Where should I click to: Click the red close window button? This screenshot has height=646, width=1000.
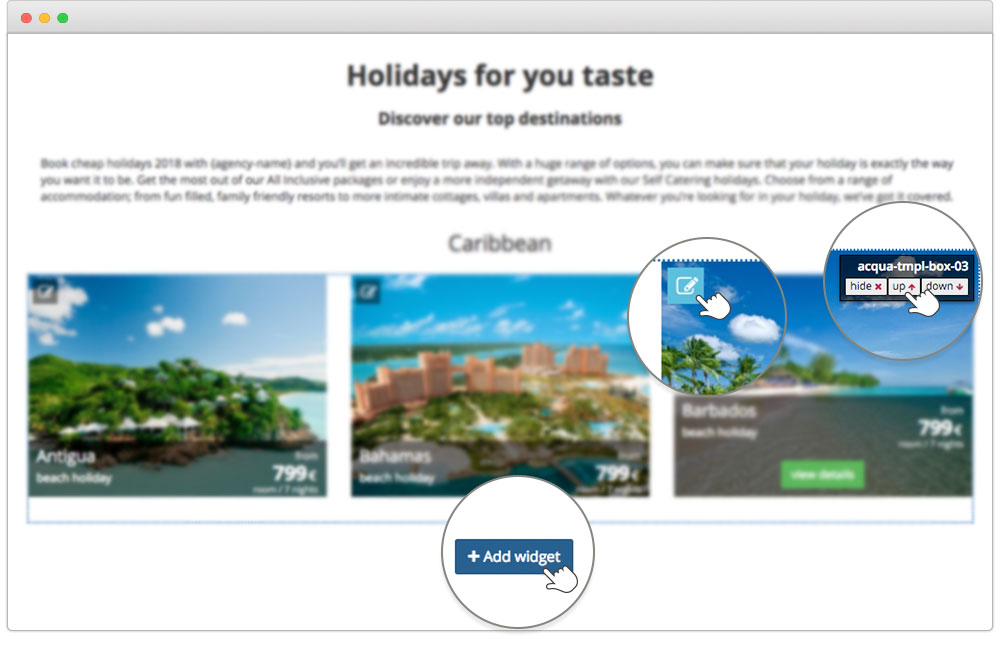(x=26, y=18)
